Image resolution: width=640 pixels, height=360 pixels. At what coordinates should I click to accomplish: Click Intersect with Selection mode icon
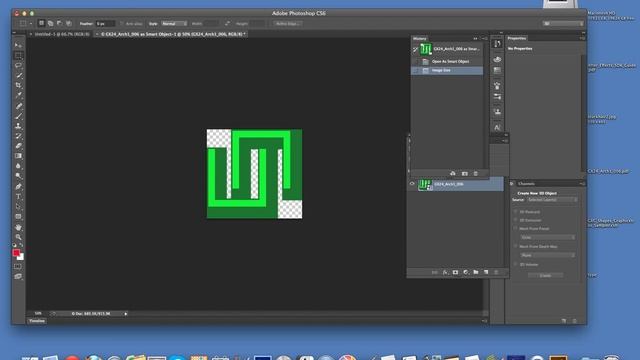pos(69,23)
